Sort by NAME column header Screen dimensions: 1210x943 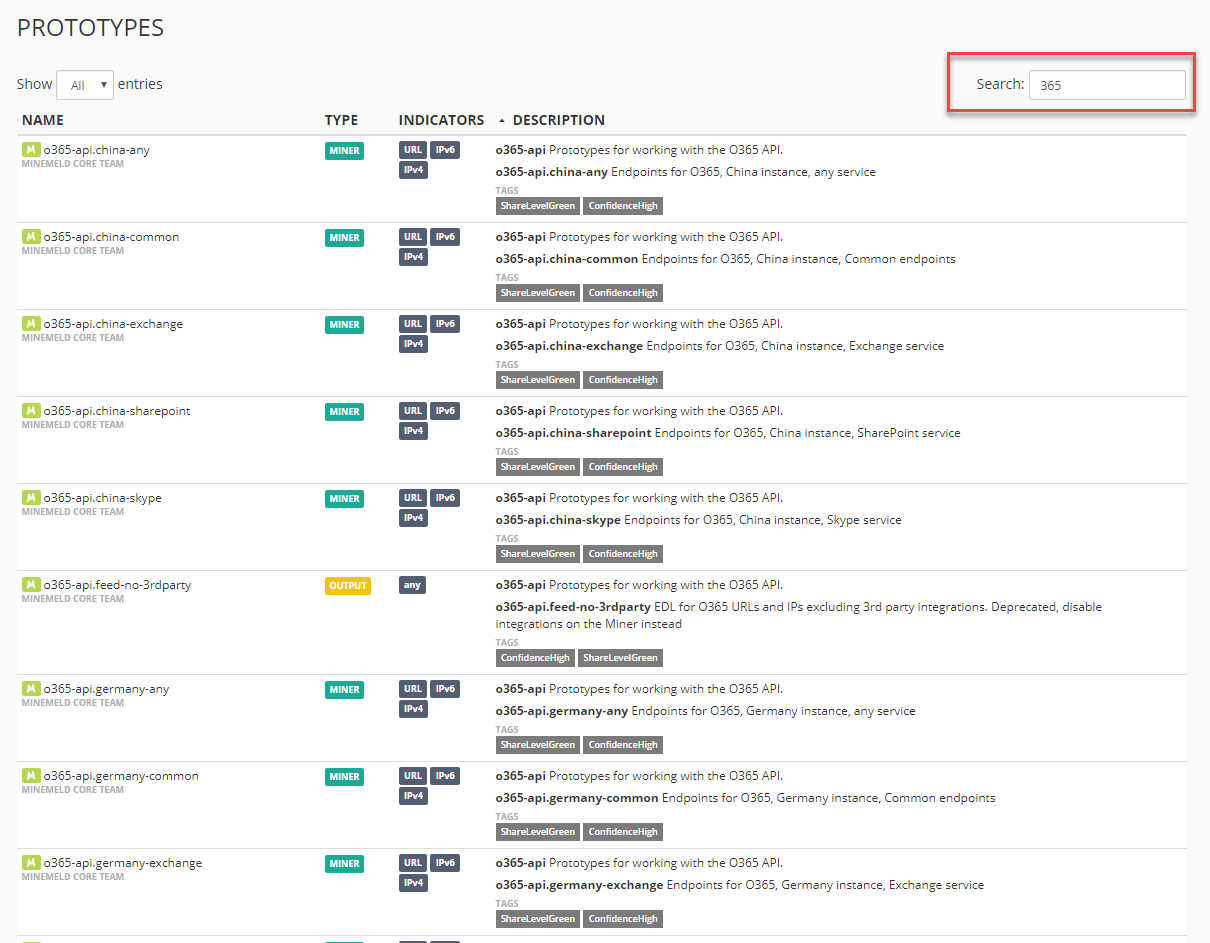point(43,120)
